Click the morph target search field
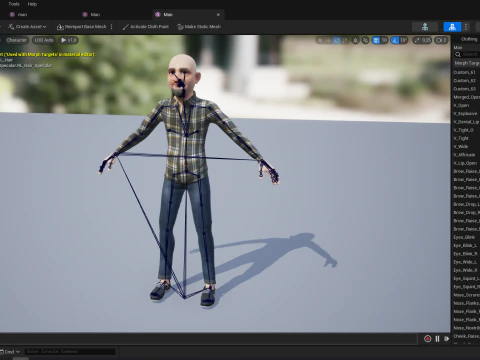480x360 pixels. [471, 54]
